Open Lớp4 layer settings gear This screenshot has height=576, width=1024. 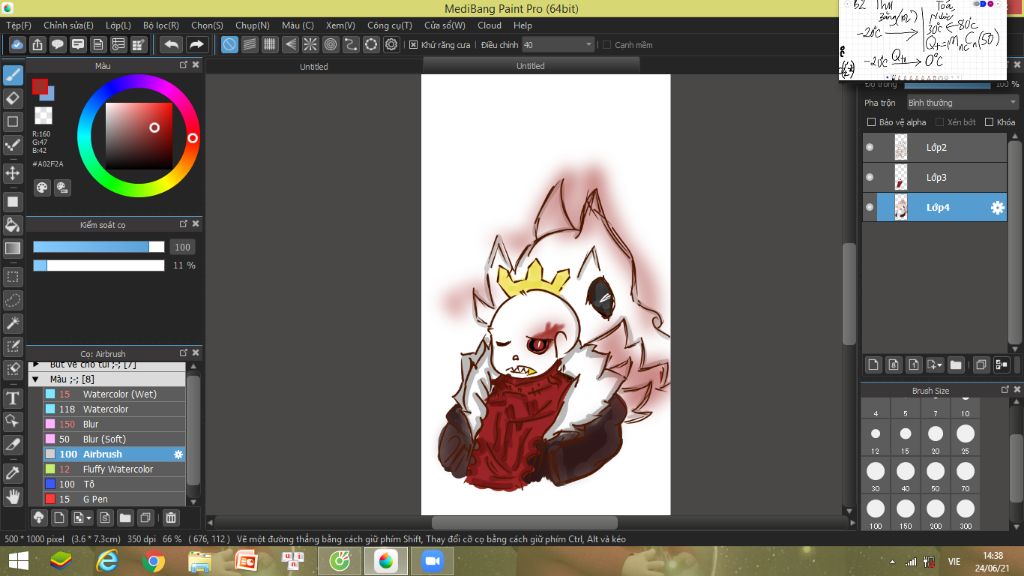(997, 208)
